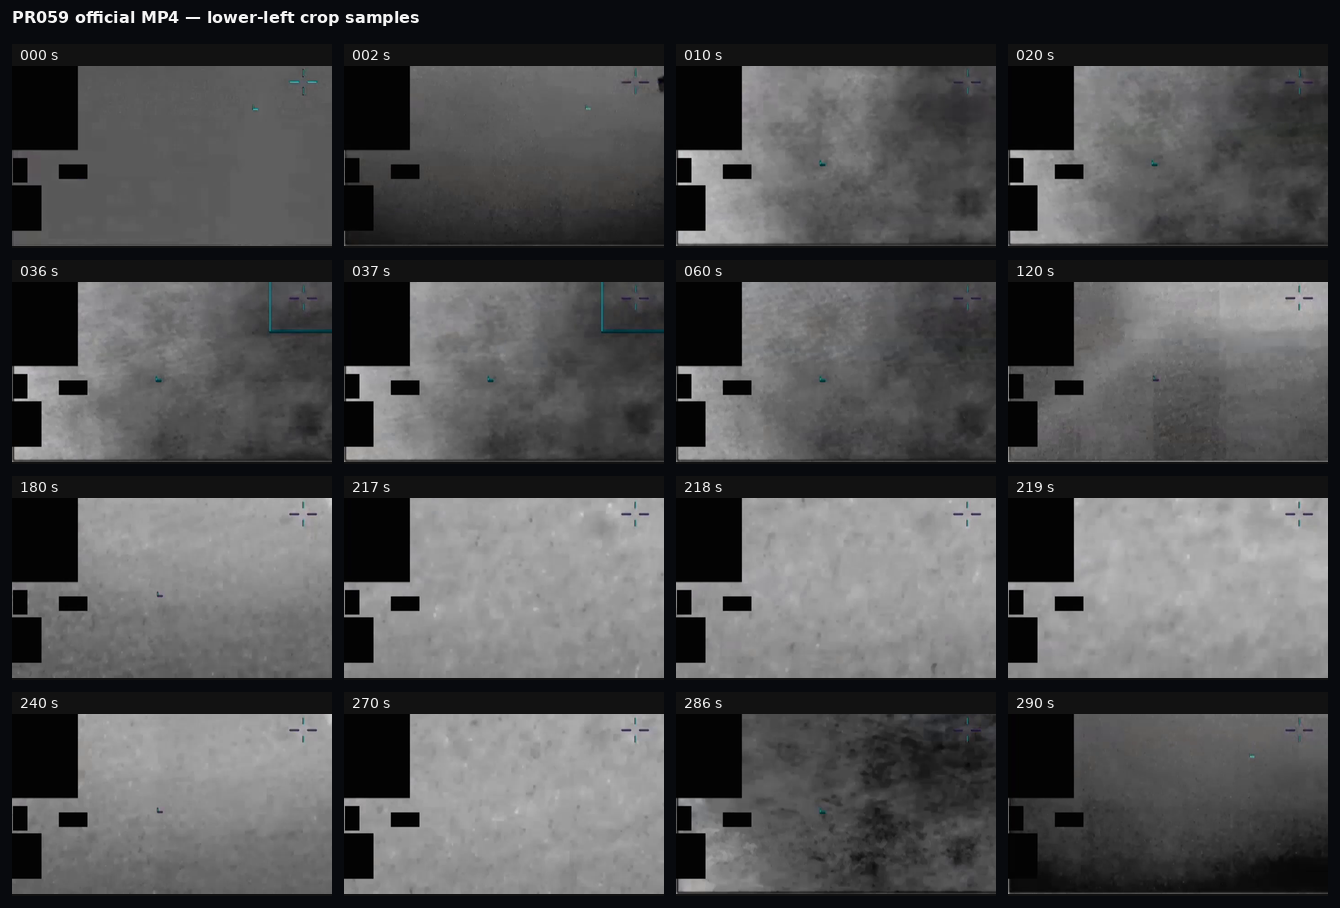Image resolution: width=1340 pixels, height=908 pixels.
Task: Click the crosshair reticle in 219 s frame
Action: [1299, 514]
